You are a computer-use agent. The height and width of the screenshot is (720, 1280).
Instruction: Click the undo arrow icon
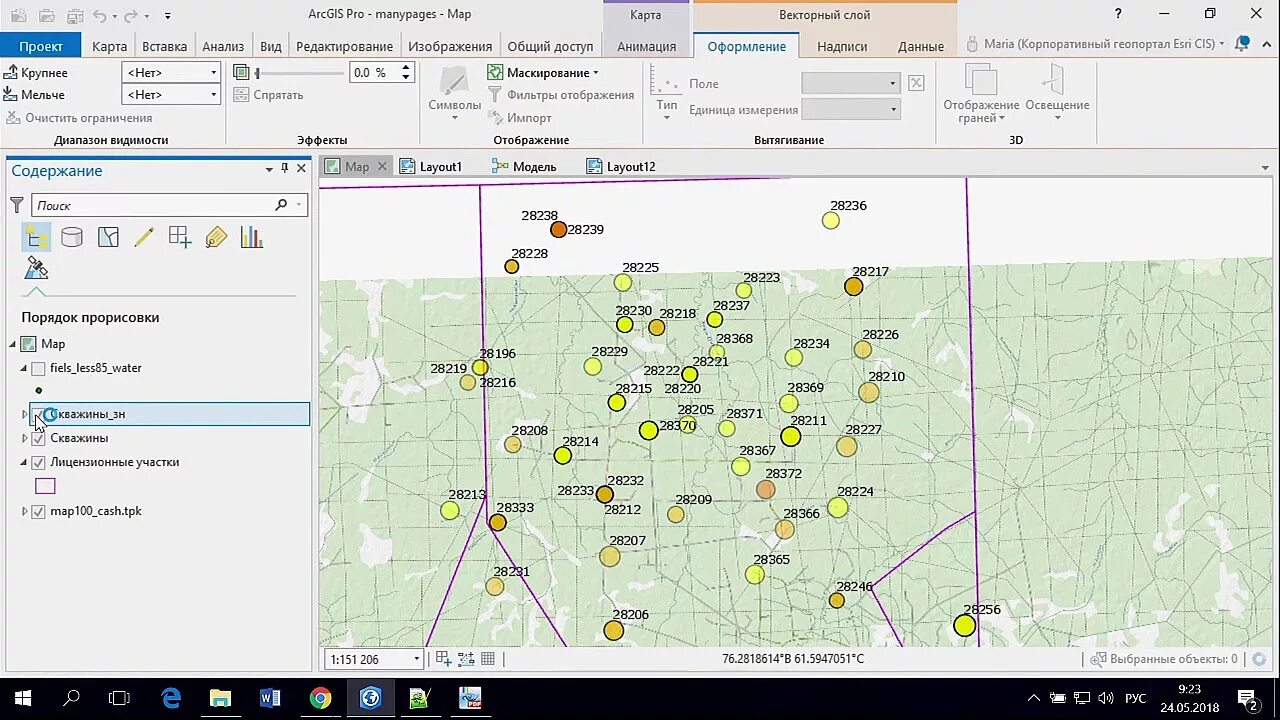pos(99,15)
